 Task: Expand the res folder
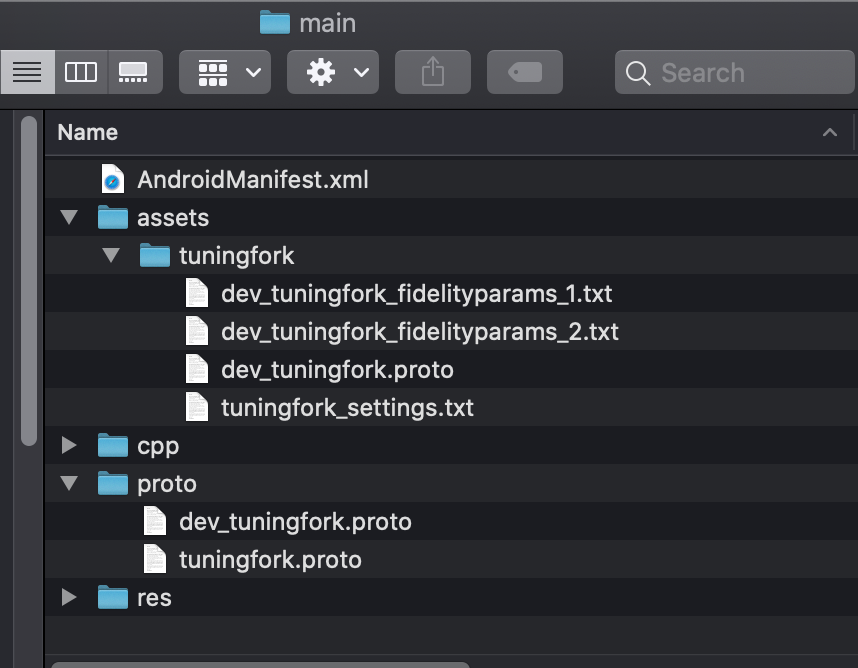click(x=69, y=598)
